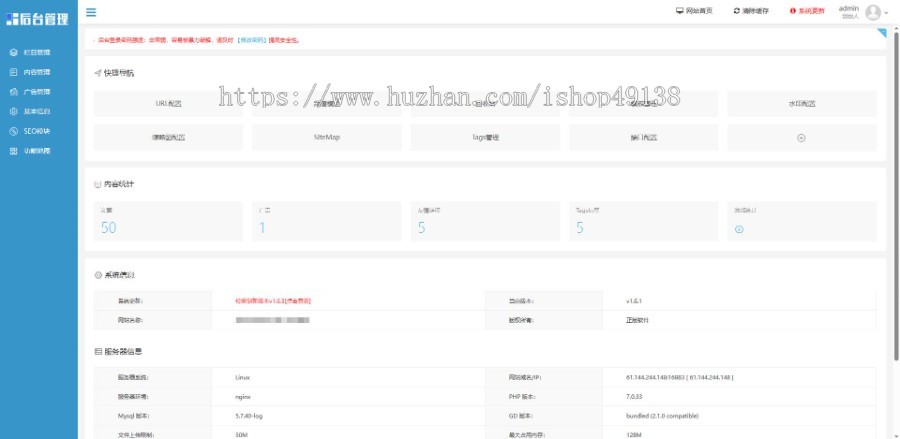
Task: Click the red 系统更新 link
Action: point(811,11)
